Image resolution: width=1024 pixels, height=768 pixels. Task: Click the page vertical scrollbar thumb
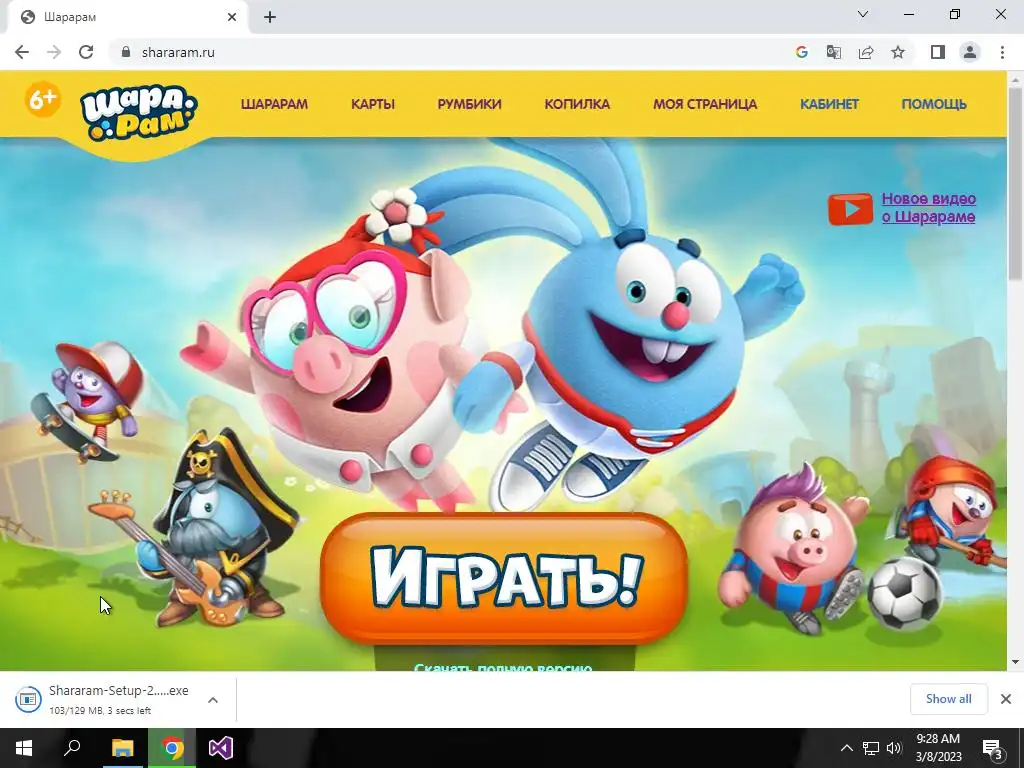tap(1016, 183)
